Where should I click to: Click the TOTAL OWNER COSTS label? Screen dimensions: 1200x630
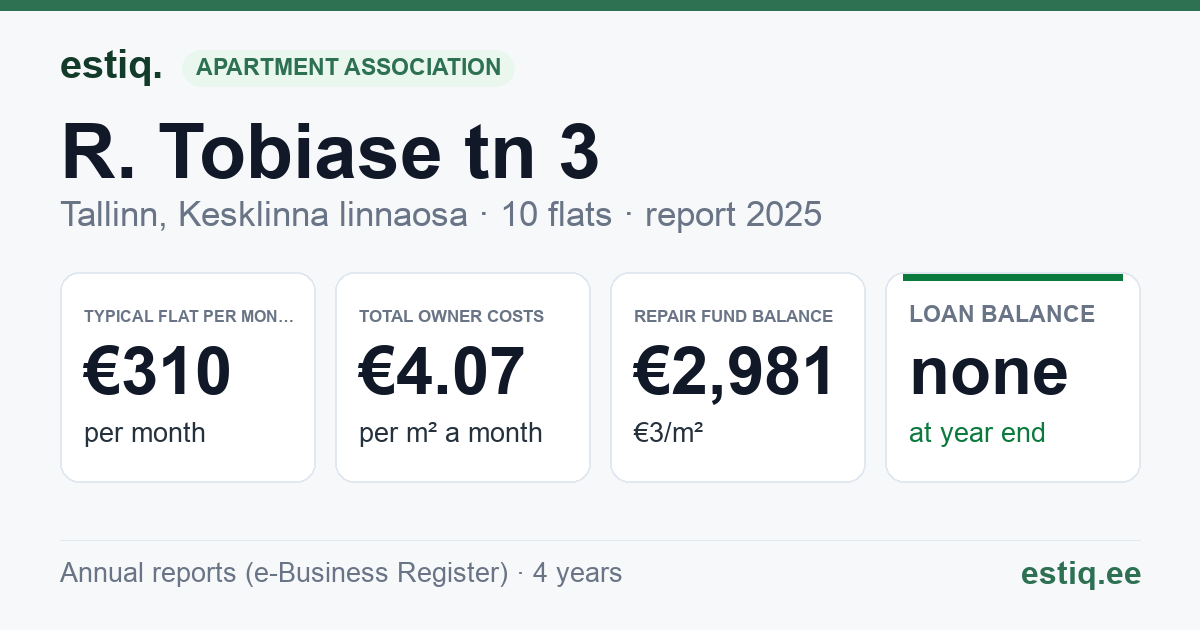[452, 316]
